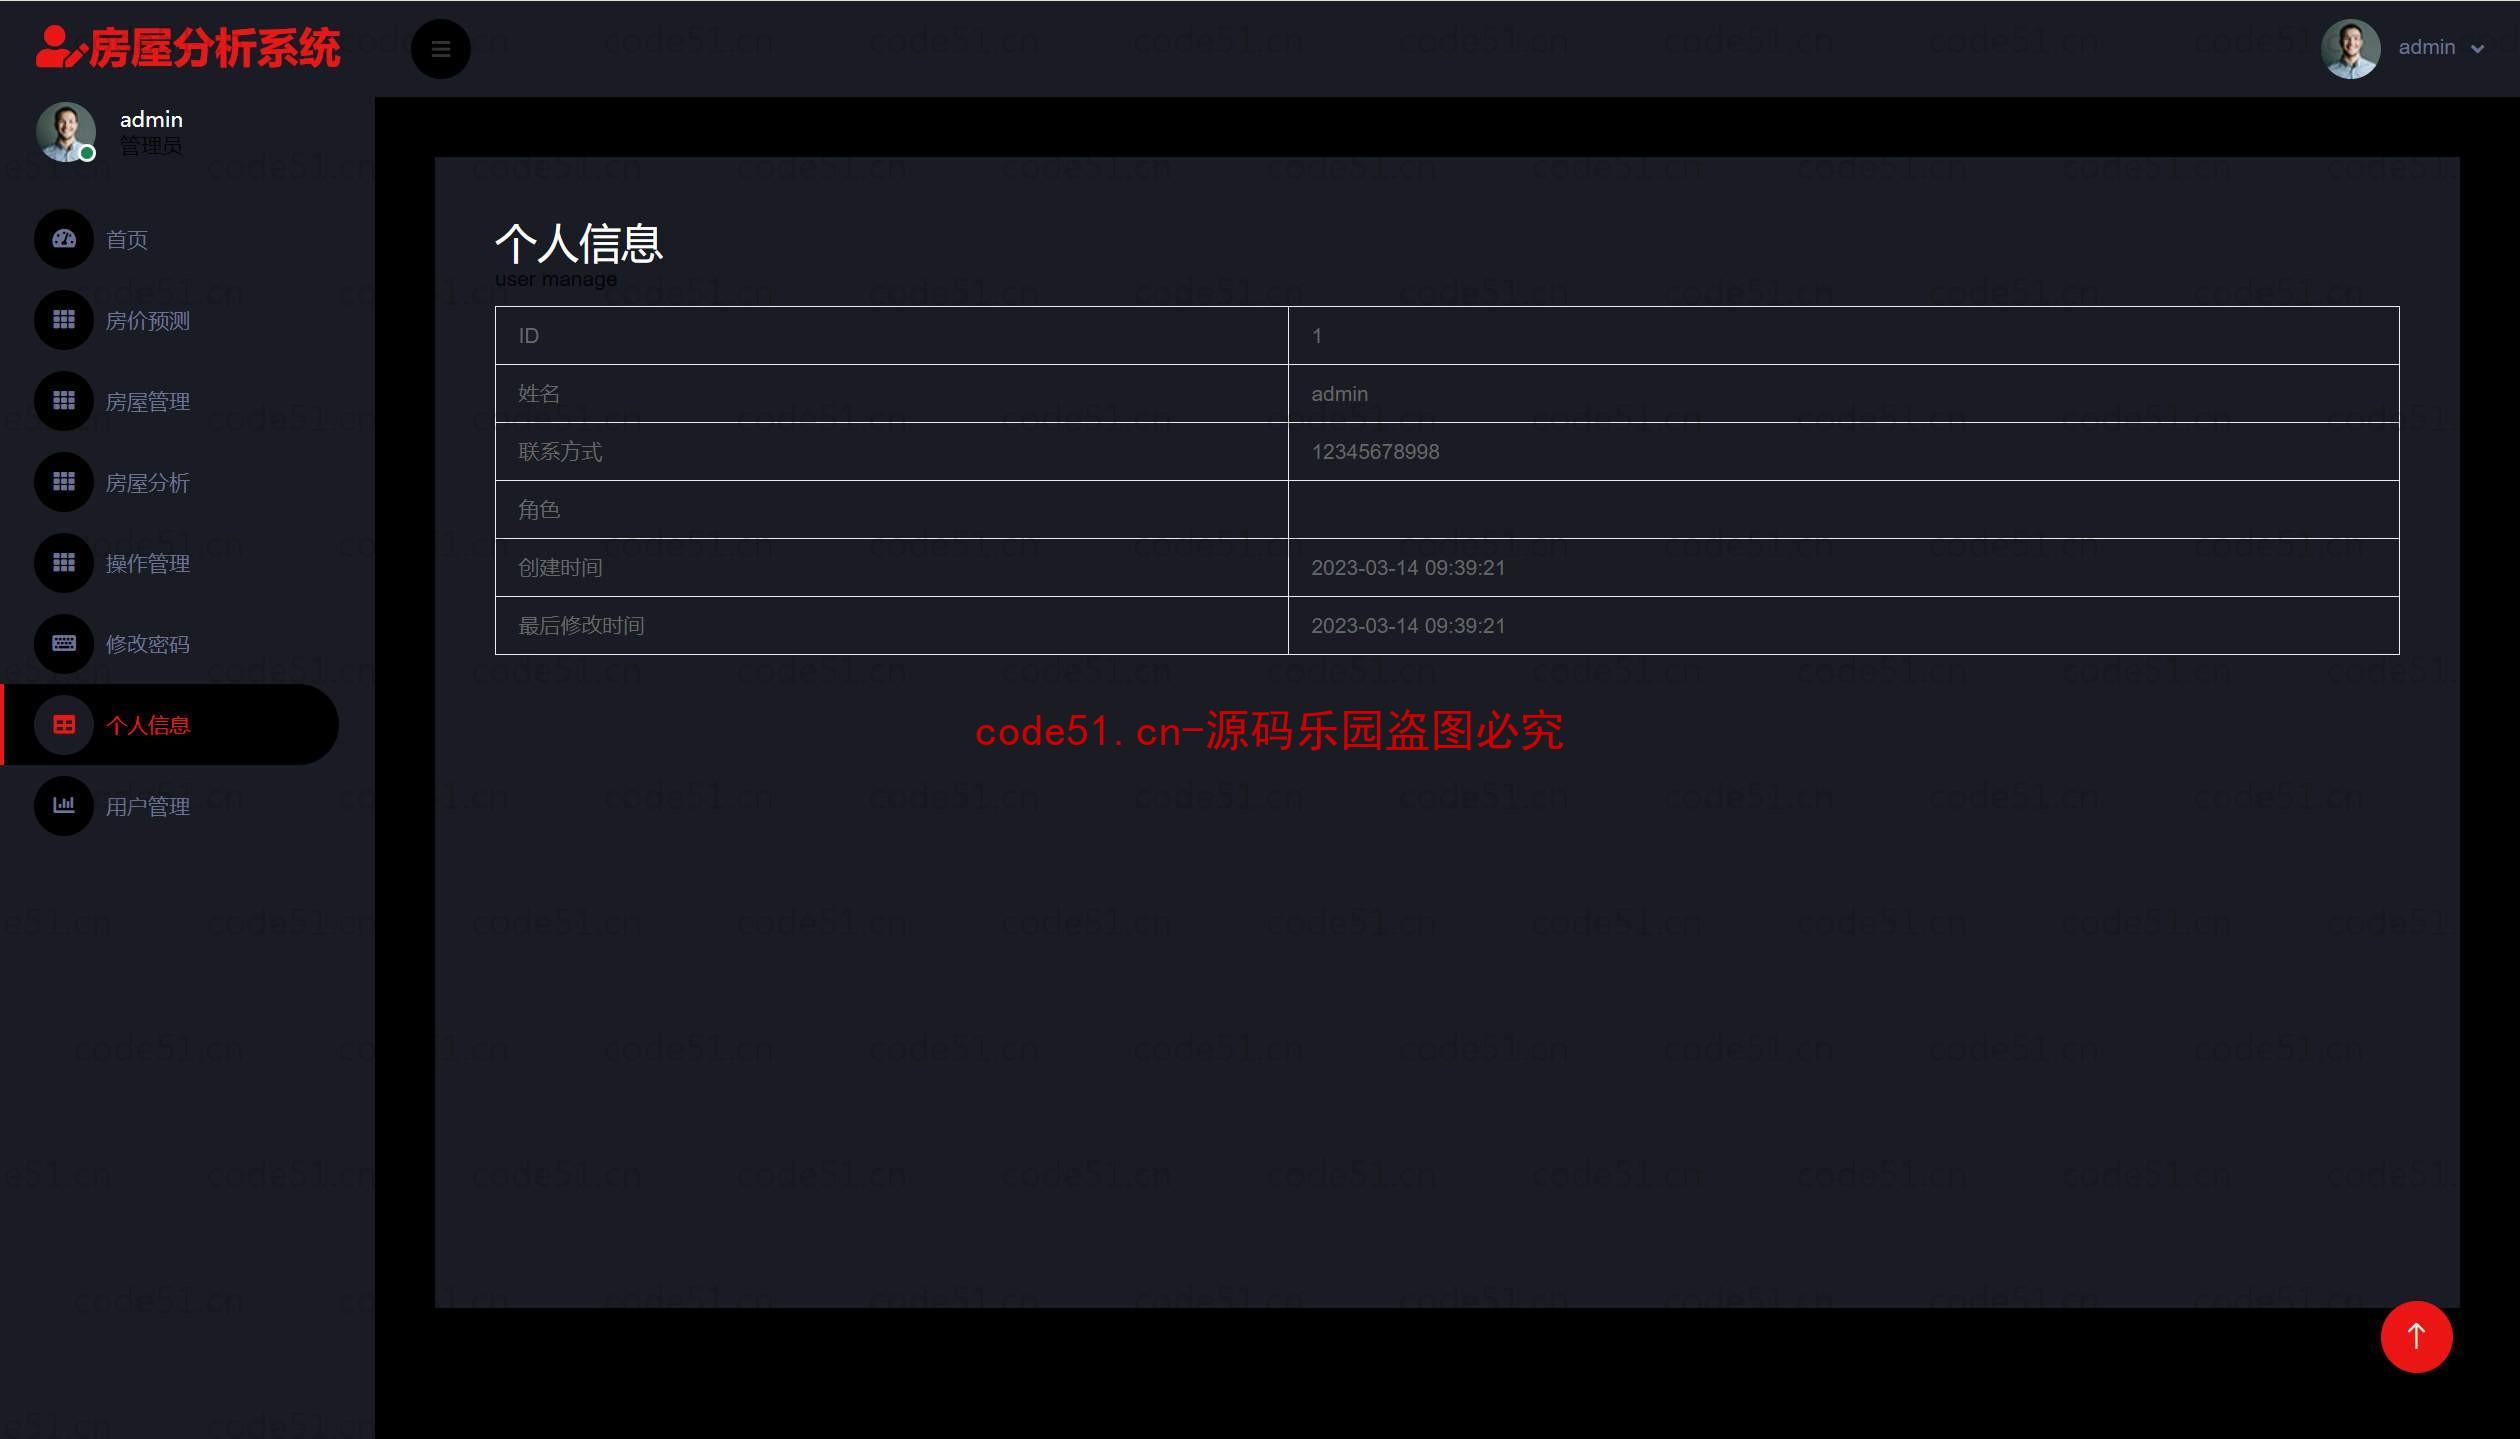This screenshot has width=2520, height=1439.
Task: Click the hamburger menu toggle button
Action: [x=441, y=48]
